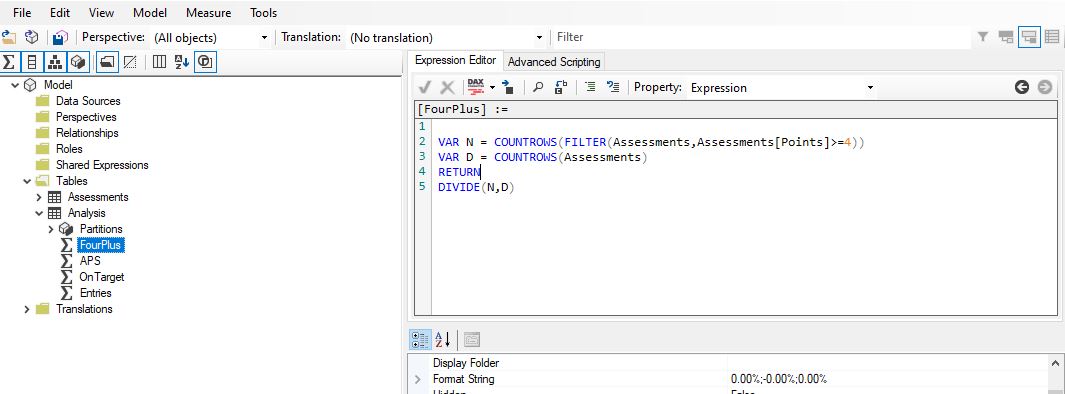The height and width of the screenshot is (394, 1065).
Task: Click the categorized properties view icon
Action: [x=420, y=339]
